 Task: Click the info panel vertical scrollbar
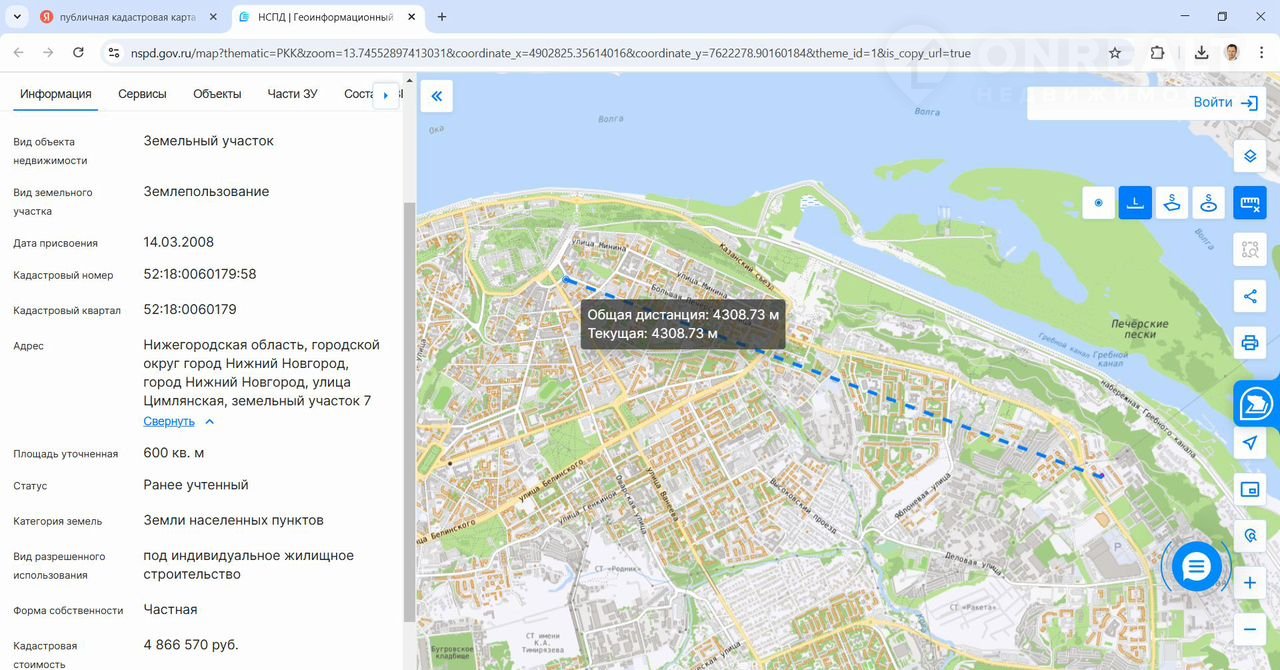click(x=408, y=400)
